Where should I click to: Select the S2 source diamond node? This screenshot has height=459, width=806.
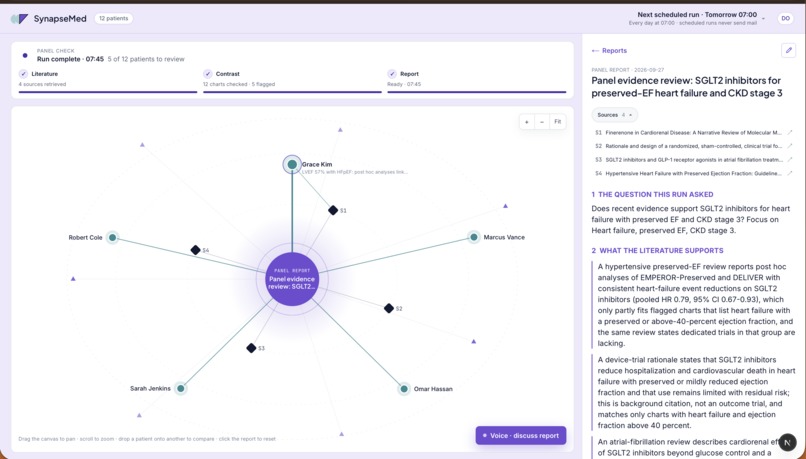pos(389,308)
